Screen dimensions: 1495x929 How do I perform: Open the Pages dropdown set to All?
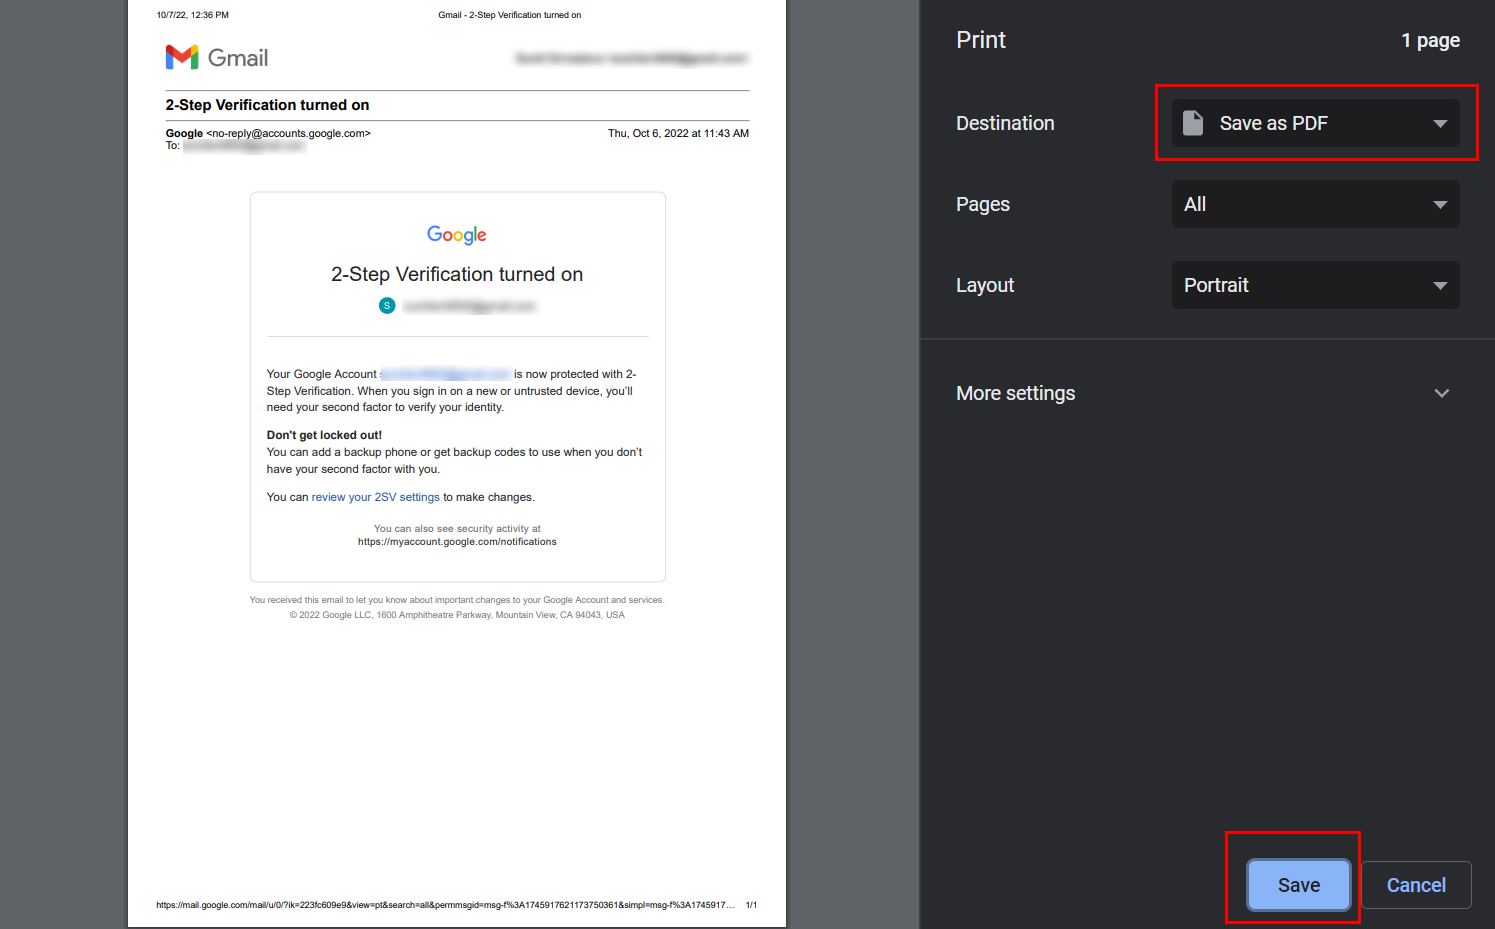pyautogui.click(x=1315, y=204)
